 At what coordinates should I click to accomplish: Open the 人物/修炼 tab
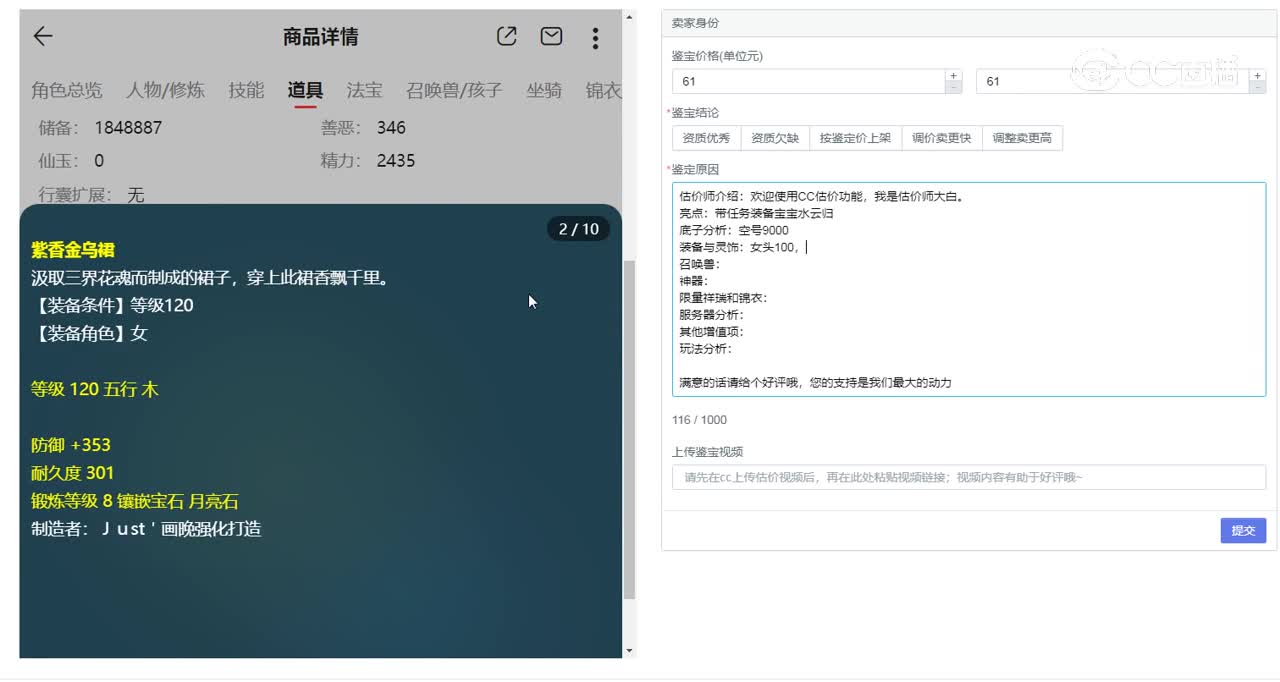164,90
